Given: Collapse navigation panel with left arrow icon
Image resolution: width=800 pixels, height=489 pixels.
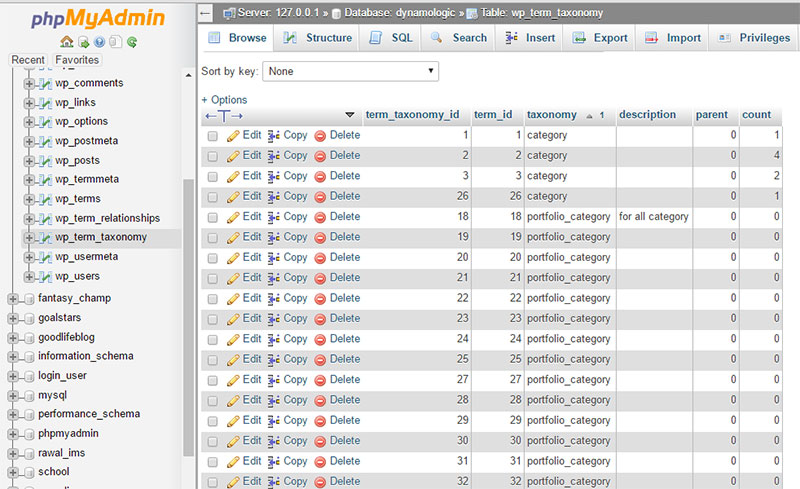Looking at the screenshot, I should [x=205, y=13].
